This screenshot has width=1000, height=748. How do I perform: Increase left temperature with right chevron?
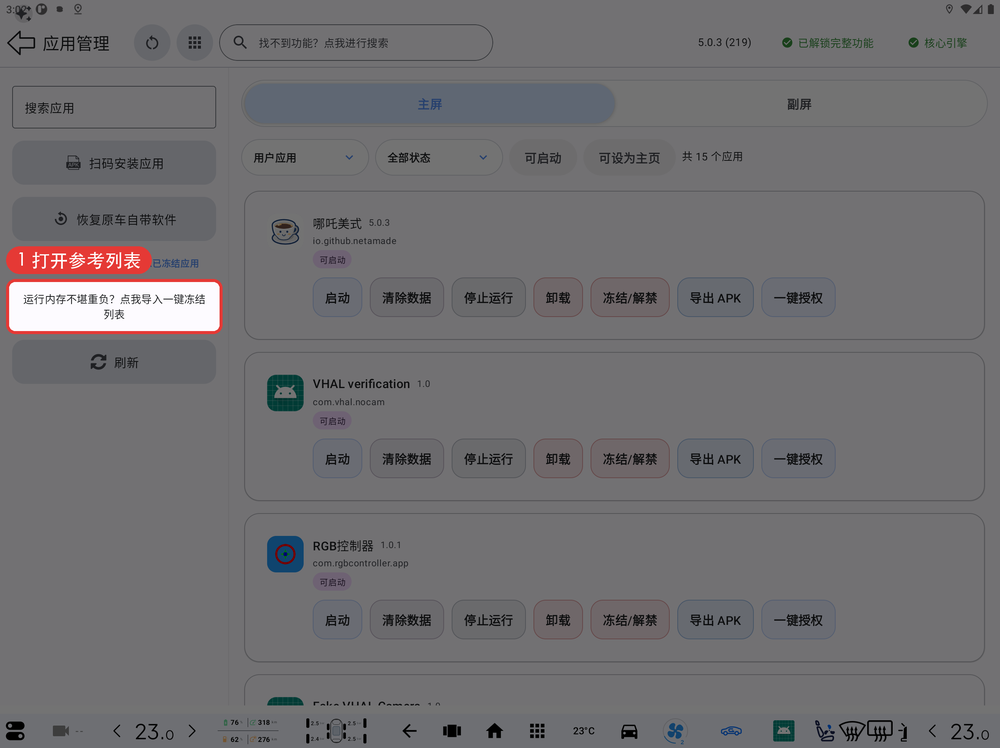point(192,731)
